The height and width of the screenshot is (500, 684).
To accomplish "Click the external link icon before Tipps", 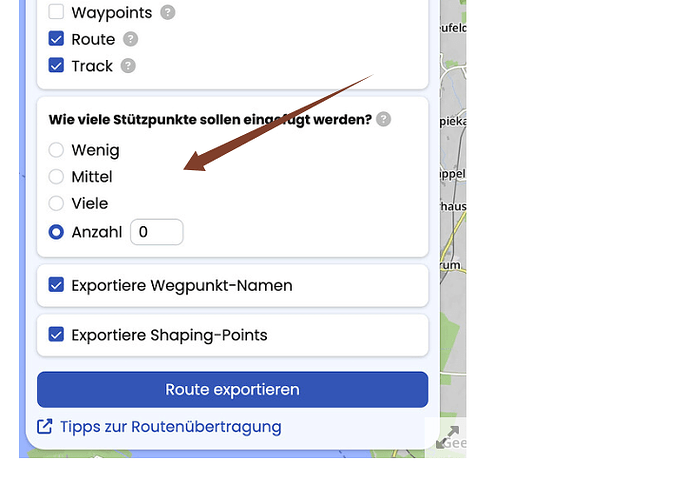I will pos(45,427).
